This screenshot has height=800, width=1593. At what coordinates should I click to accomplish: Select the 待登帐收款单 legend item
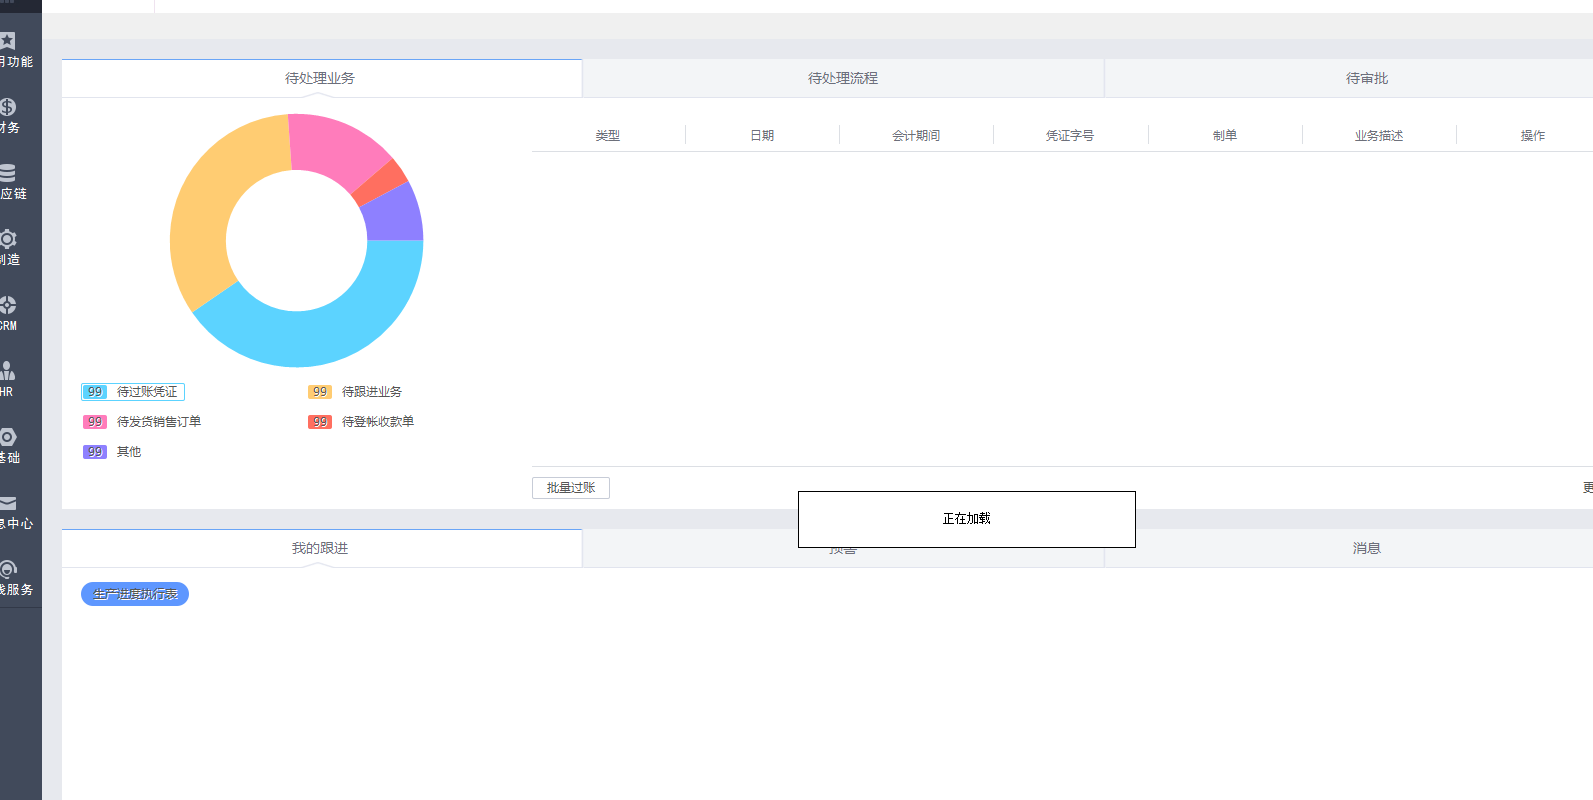pos(361,422)
